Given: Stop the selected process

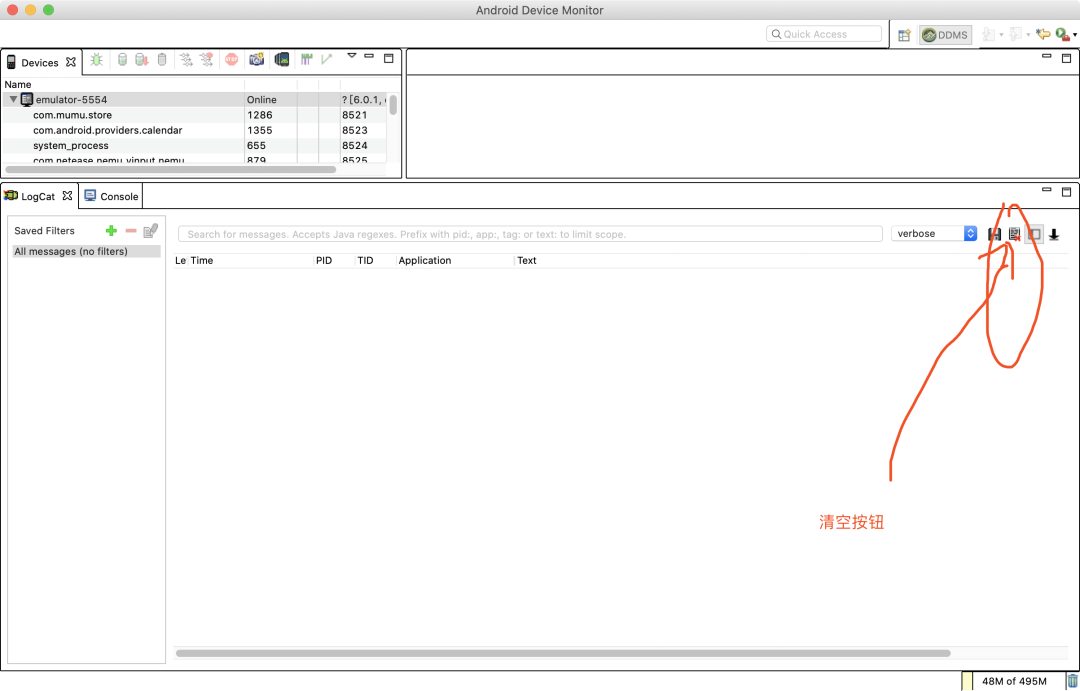Looking at the screenshot, I should 231,59.
